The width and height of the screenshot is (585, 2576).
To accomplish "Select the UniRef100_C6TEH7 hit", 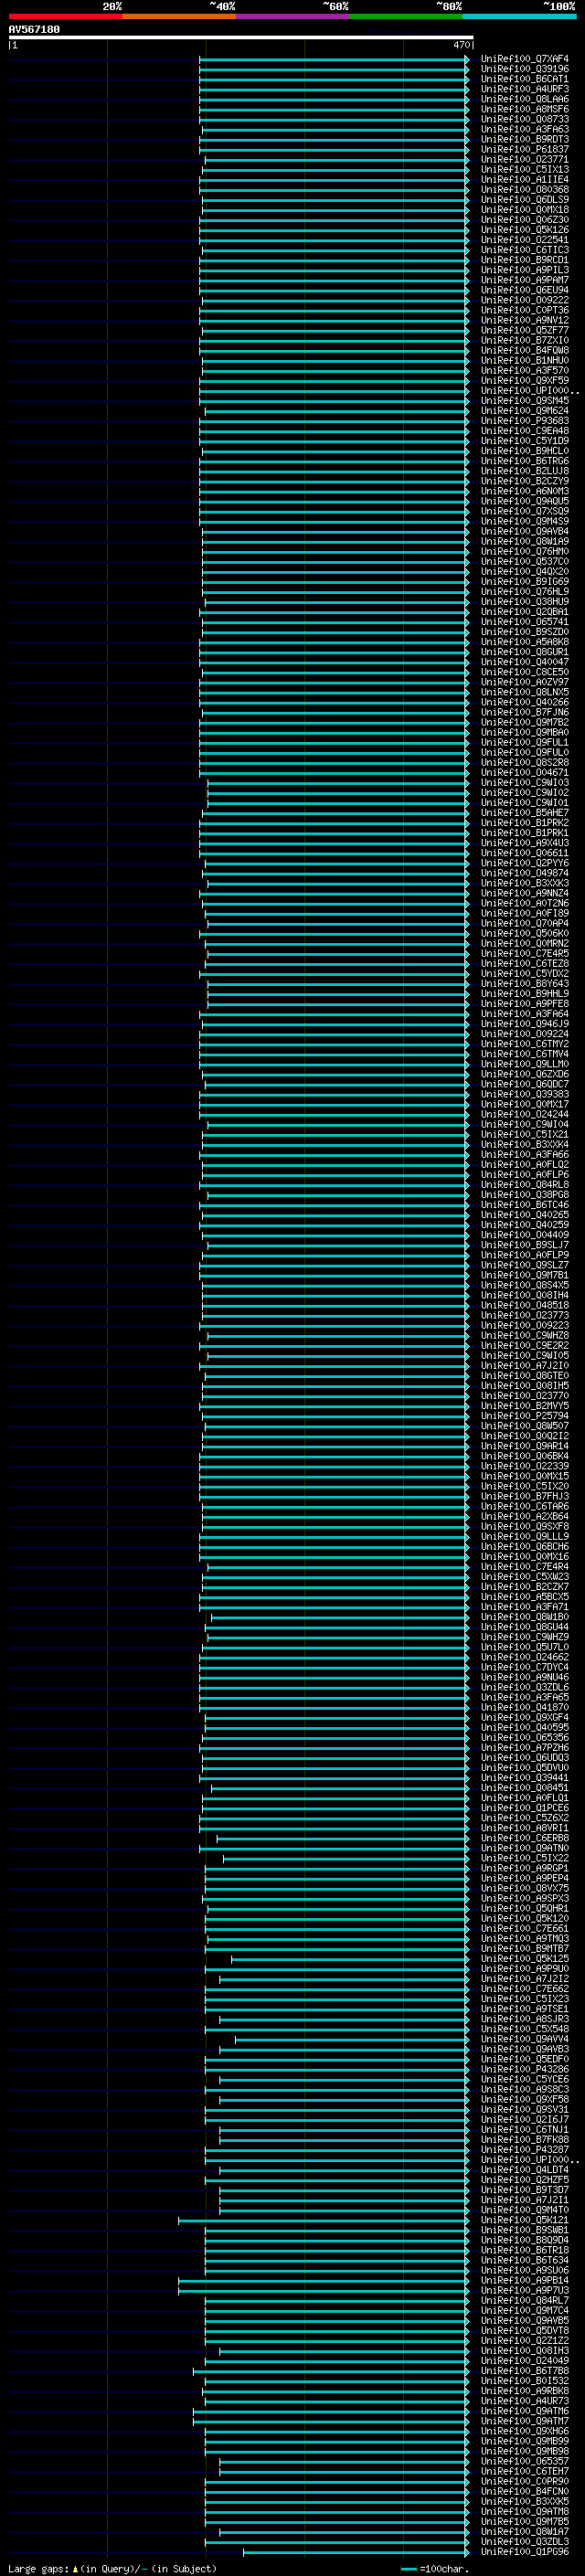I will click(525, 2471).
